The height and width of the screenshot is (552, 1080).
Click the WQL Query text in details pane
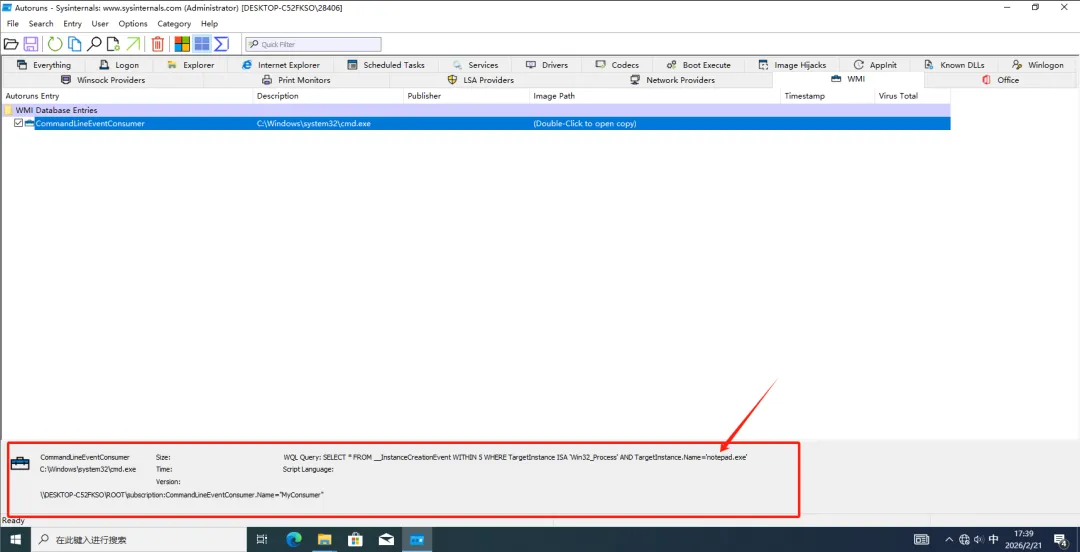(x=516, y=457)
